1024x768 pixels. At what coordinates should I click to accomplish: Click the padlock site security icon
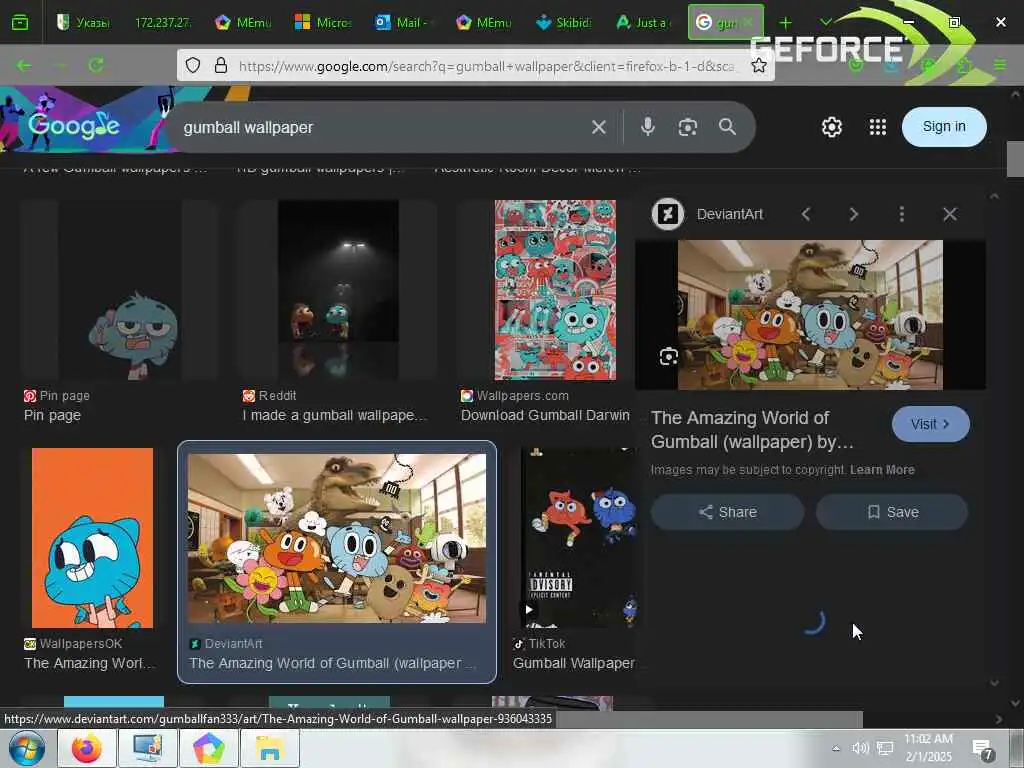tap(221, 65)
